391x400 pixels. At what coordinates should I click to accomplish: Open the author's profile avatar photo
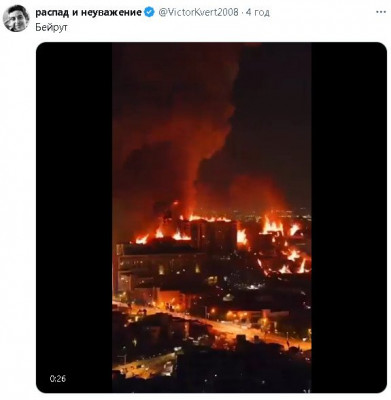point(16,18)
